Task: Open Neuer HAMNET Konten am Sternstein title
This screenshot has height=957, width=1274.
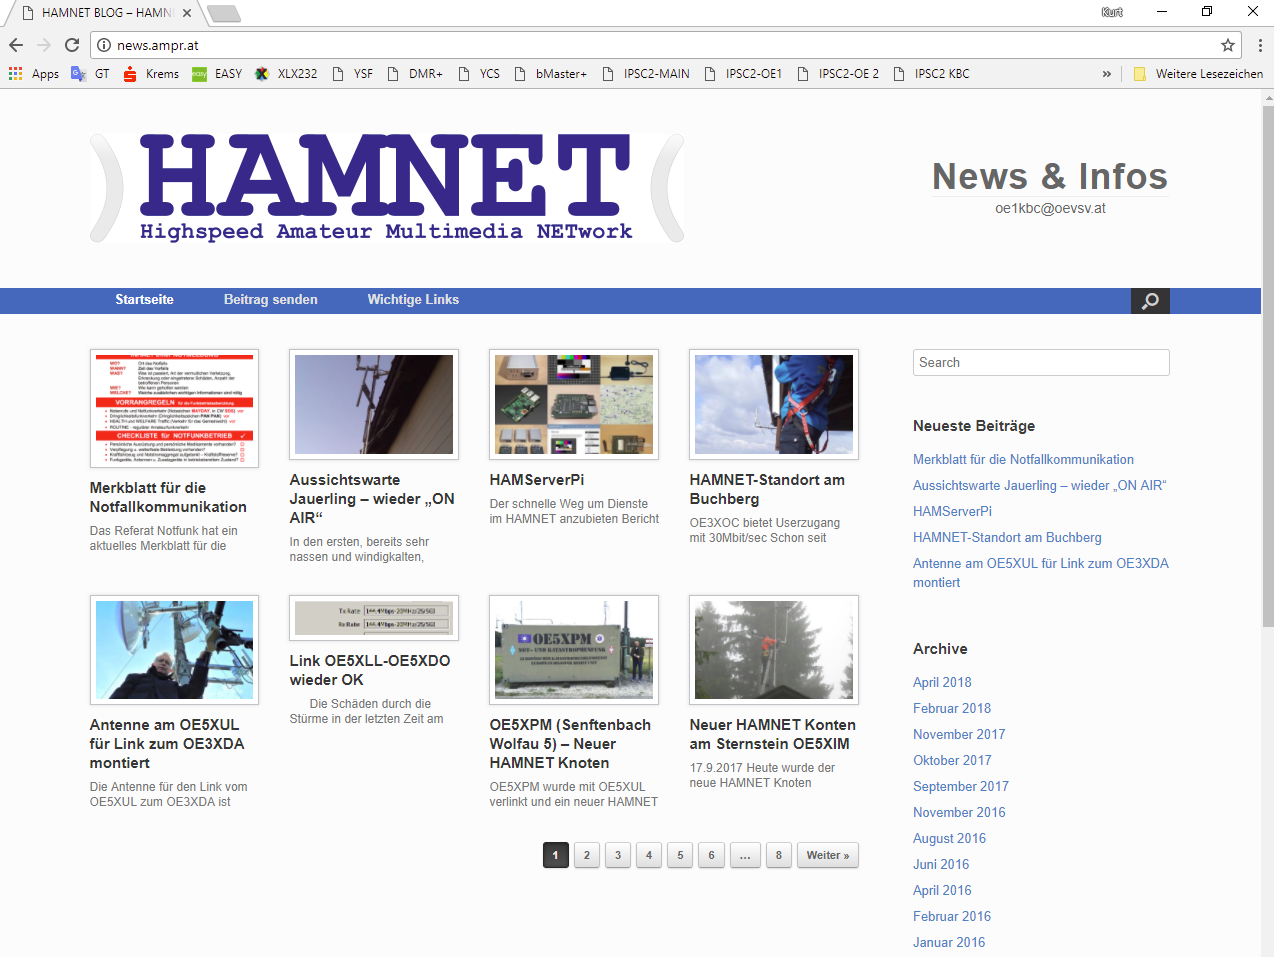Action: (x=773, y=734)
